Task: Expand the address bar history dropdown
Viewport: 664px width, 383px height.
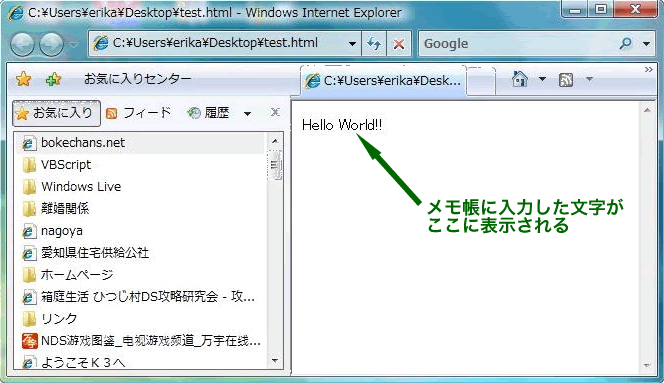Action: [x=352, y=44]
